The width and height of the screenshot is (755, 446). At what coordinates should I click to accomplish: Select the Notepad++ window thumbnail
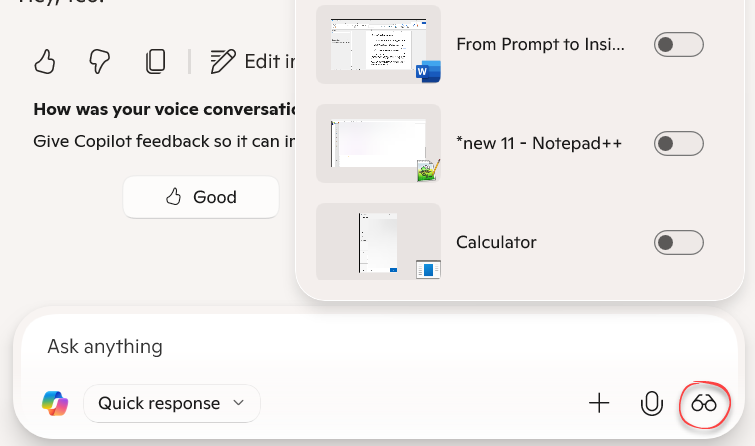(x=378, y=144)
